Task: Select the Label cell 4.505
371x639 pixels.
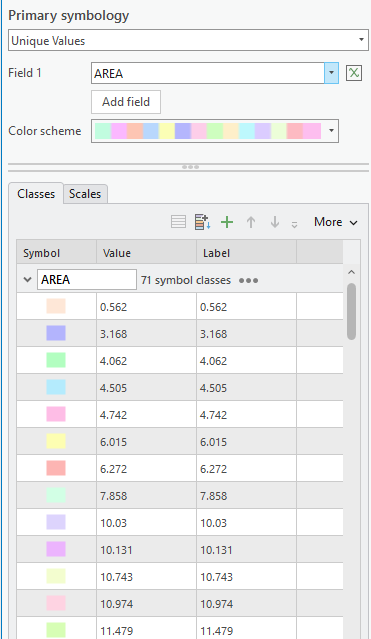Action: pyautogui.click(x=246, y=387)
